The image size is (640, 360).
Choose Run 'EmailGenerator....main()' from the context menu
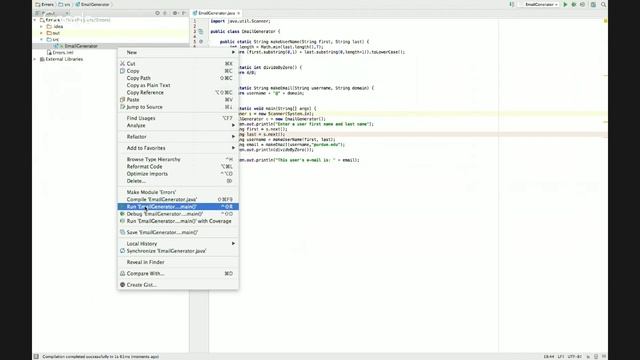click(x=178, y=207)
